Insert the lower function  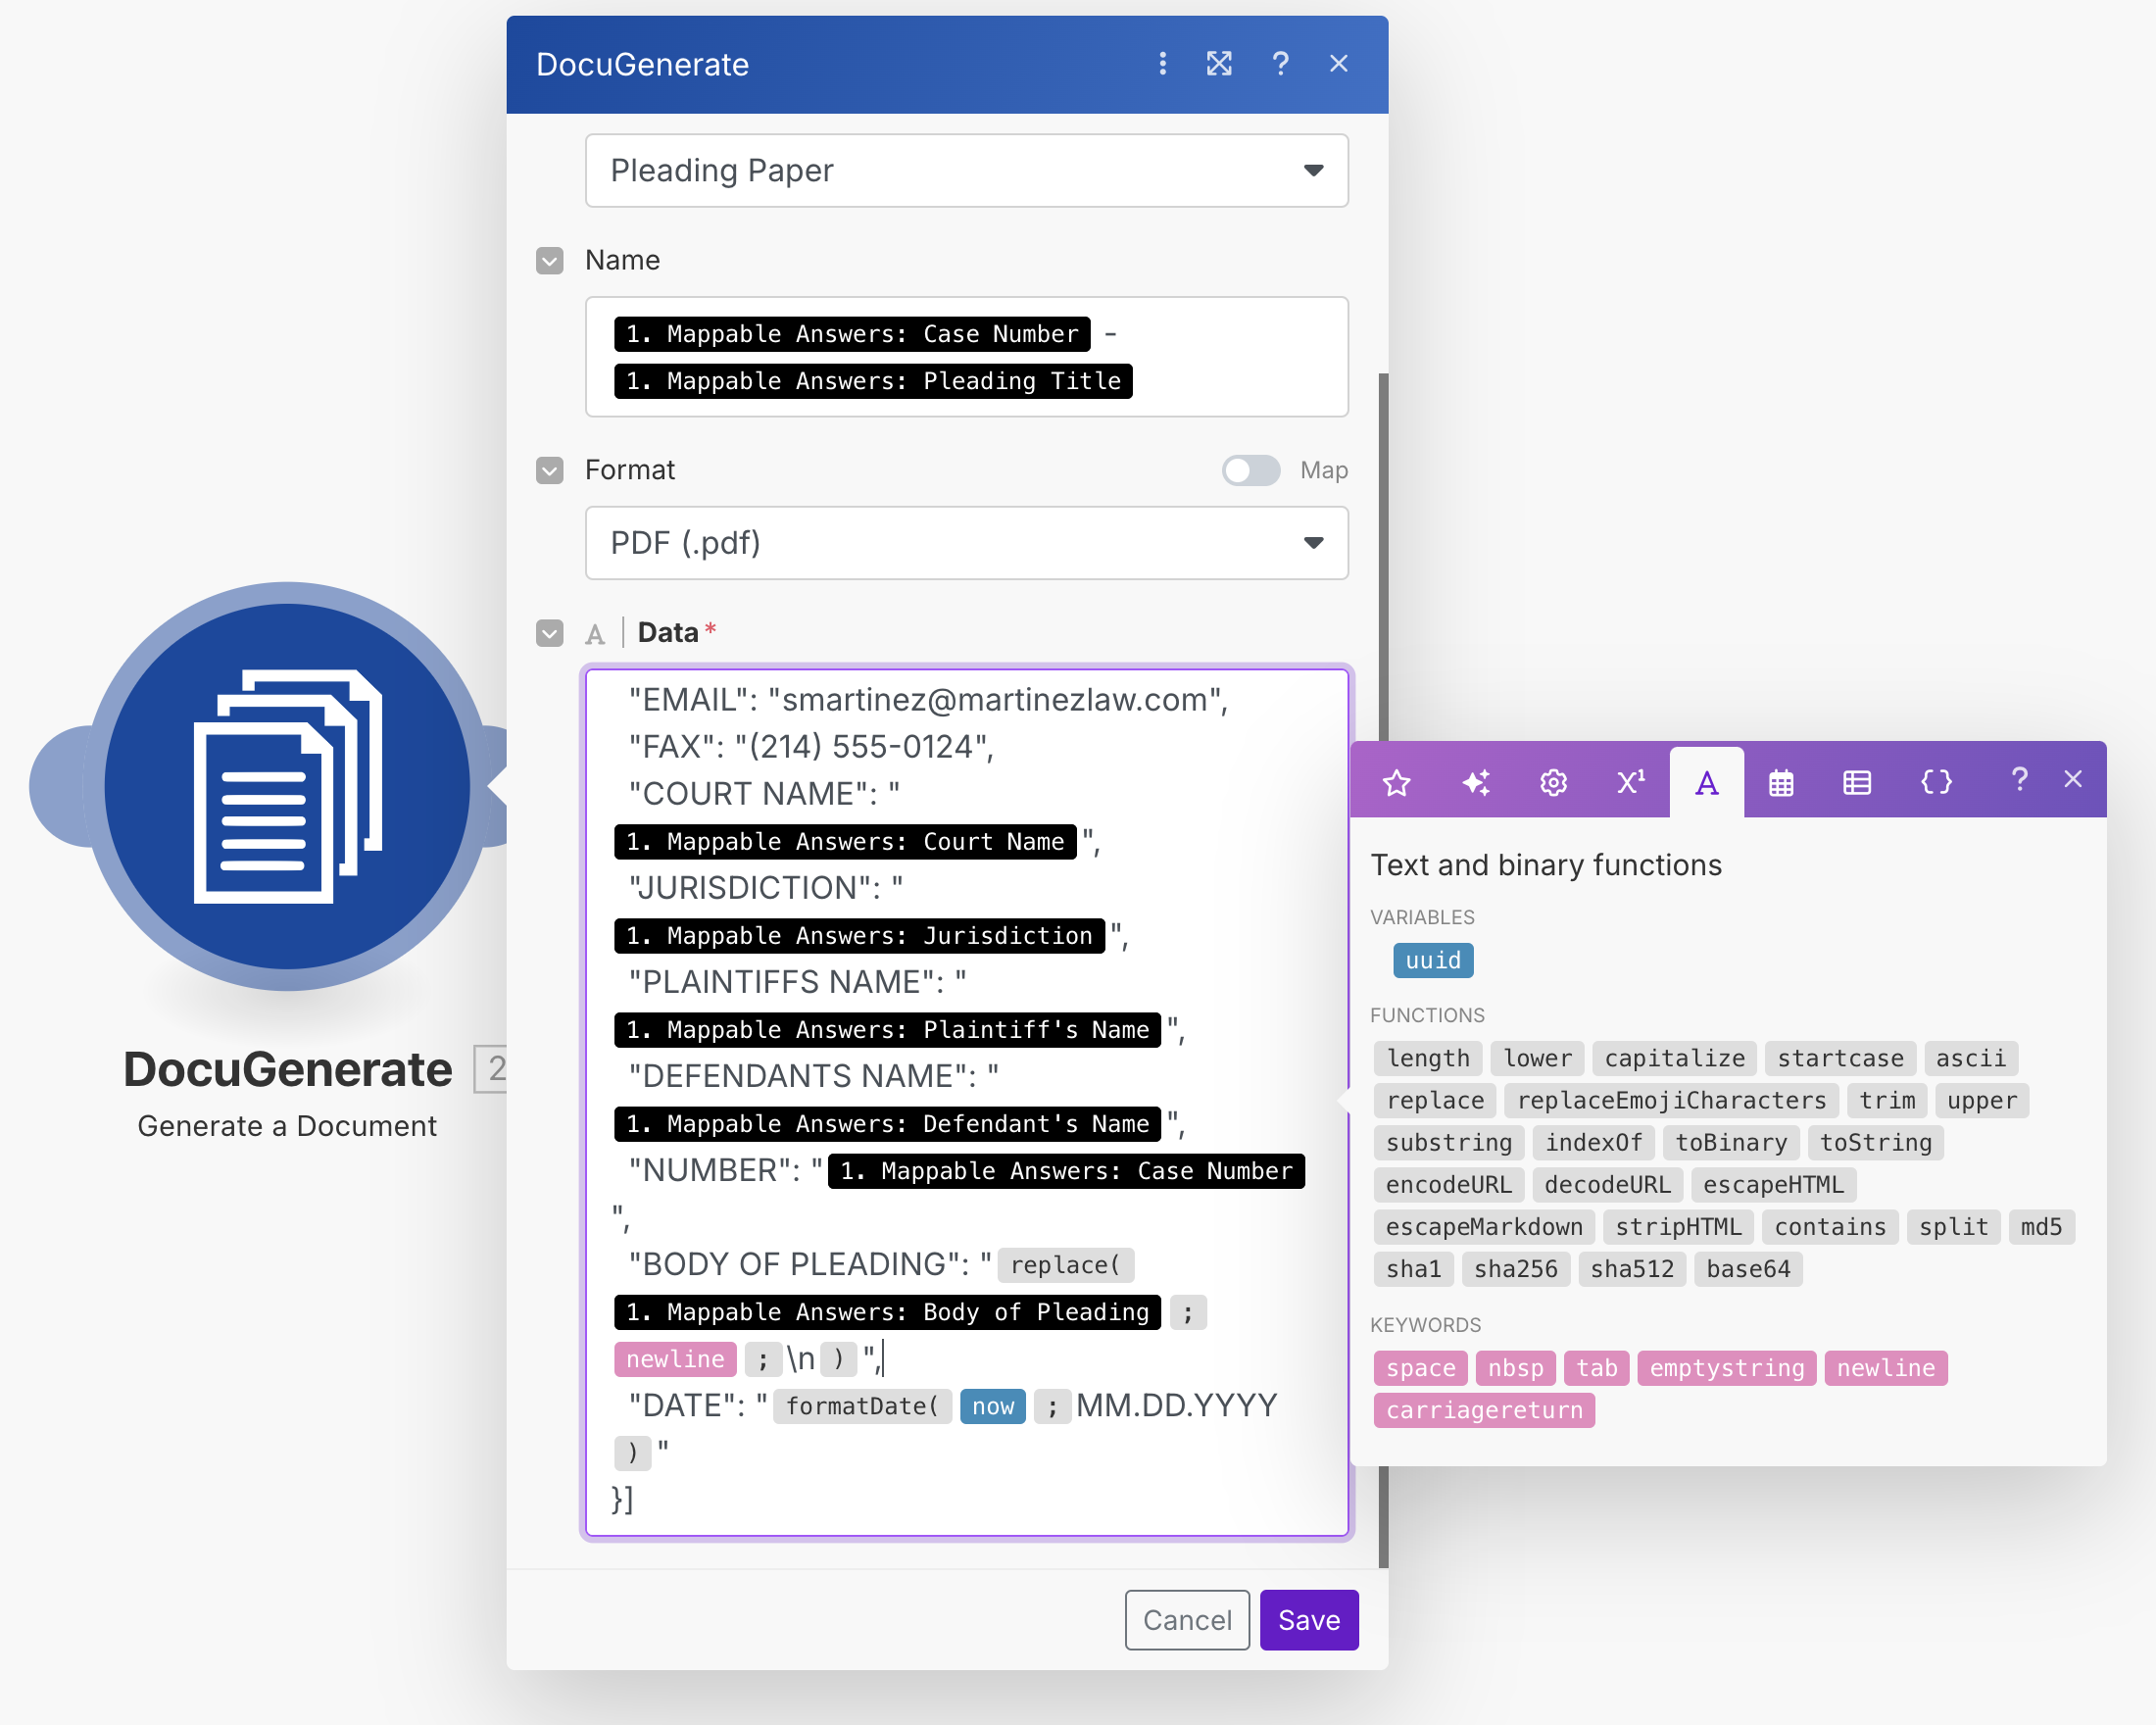[x=1537, y=1058]
